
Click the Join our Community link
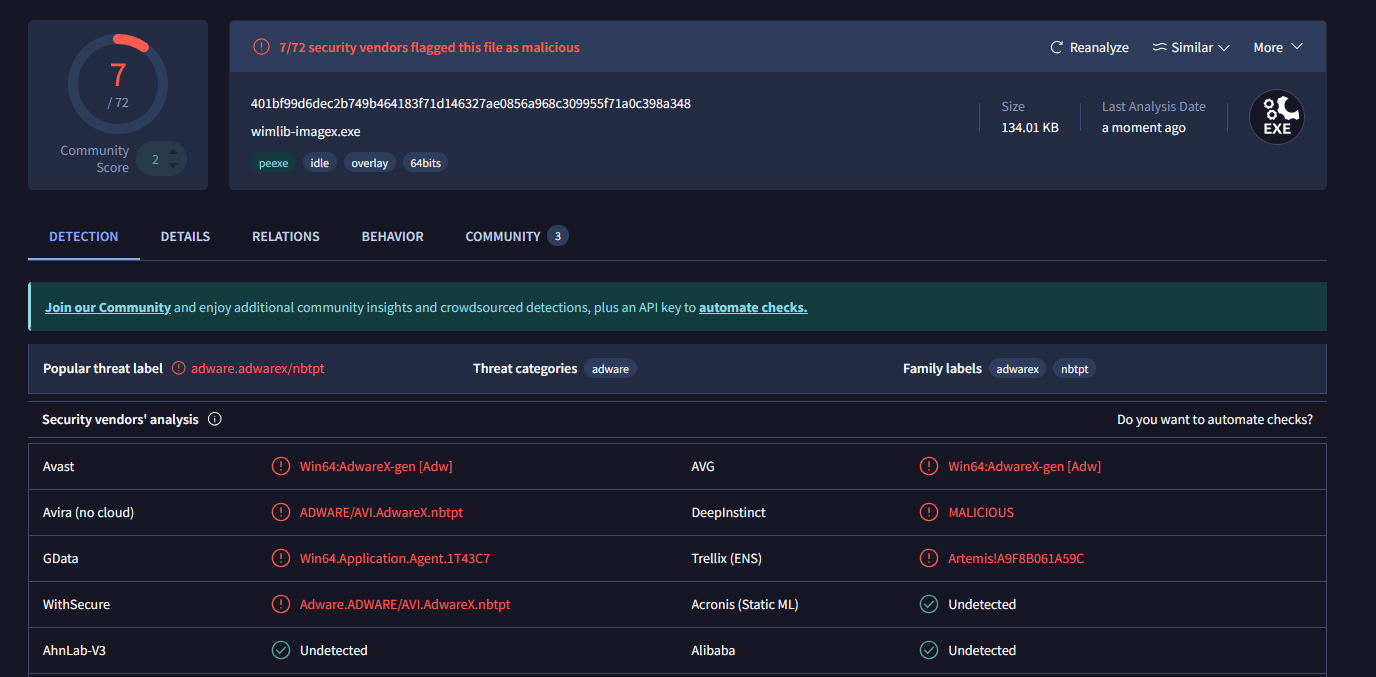point(108,308)
